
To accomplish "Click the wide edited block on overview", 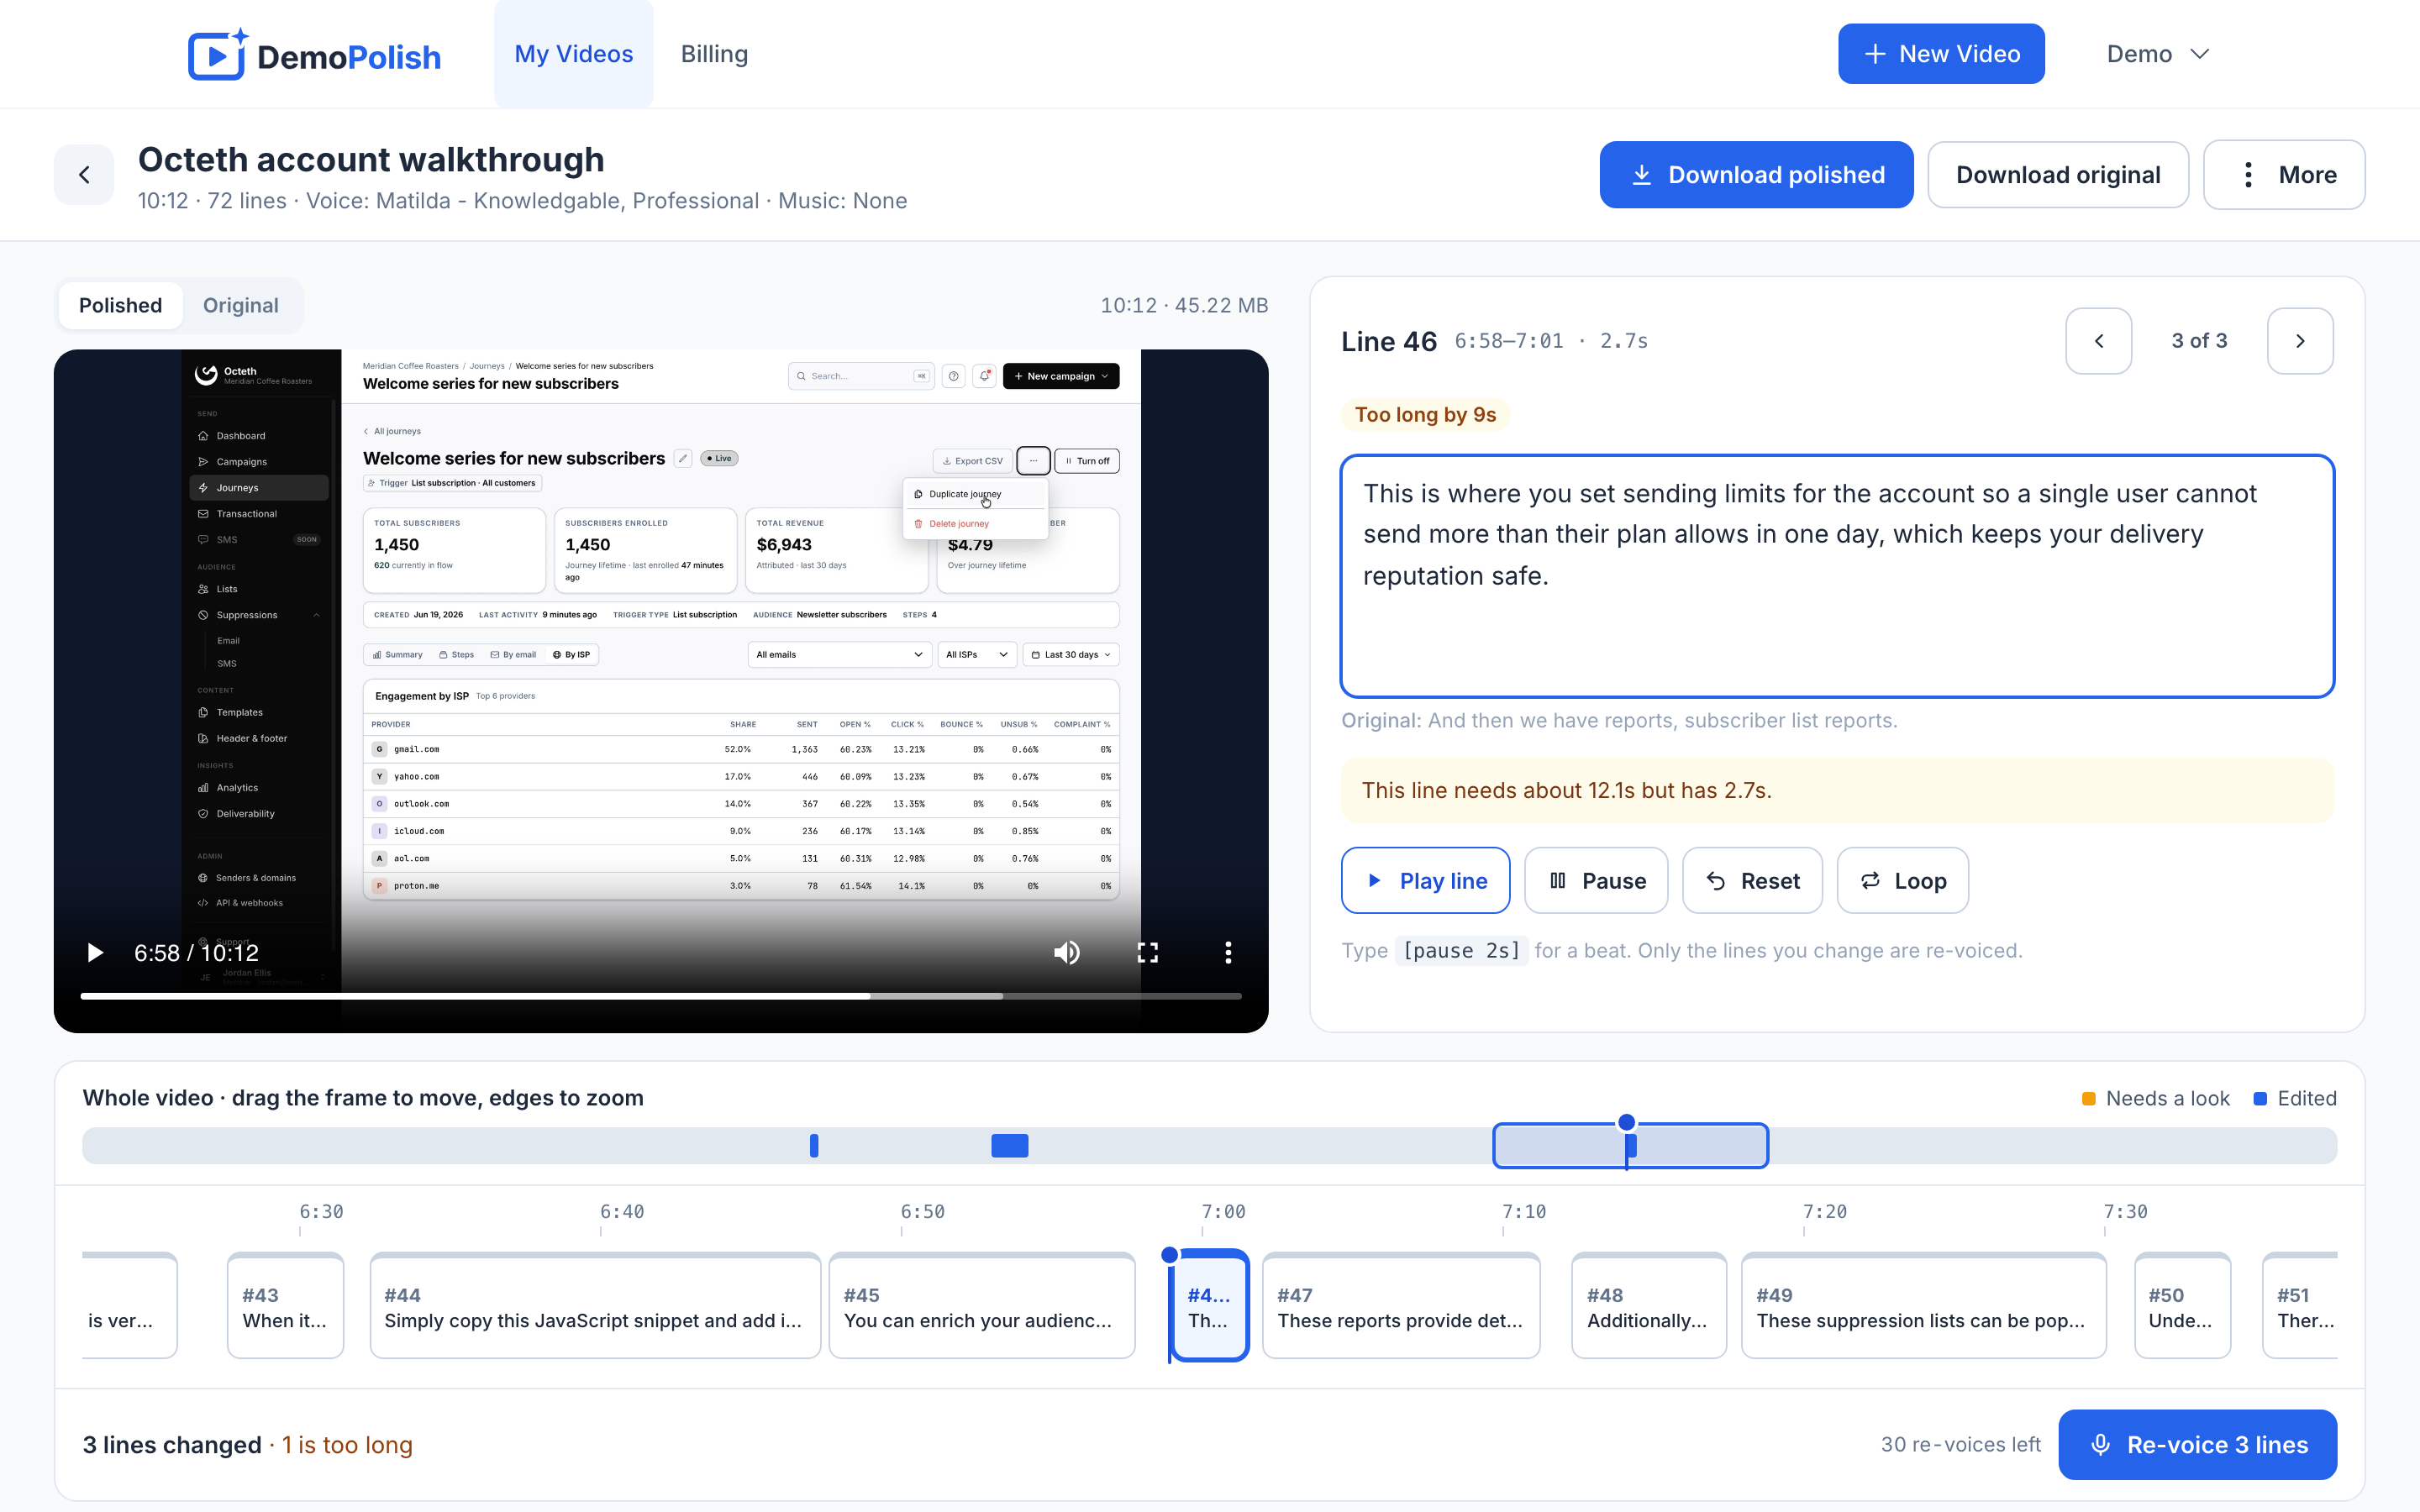I will pyautogui.click(x=1010, y=1146).
